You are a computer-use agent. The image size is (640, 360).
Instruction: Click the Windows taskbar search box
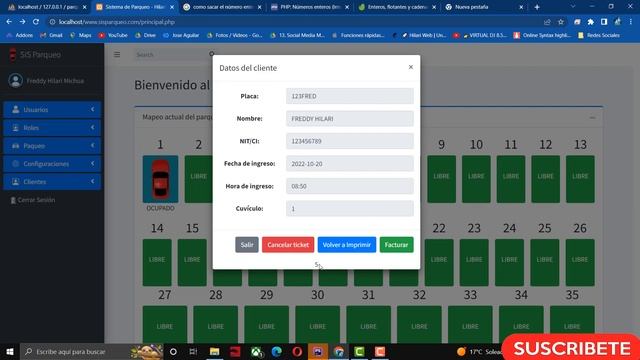pyautogui.click(x=91, y=351)
